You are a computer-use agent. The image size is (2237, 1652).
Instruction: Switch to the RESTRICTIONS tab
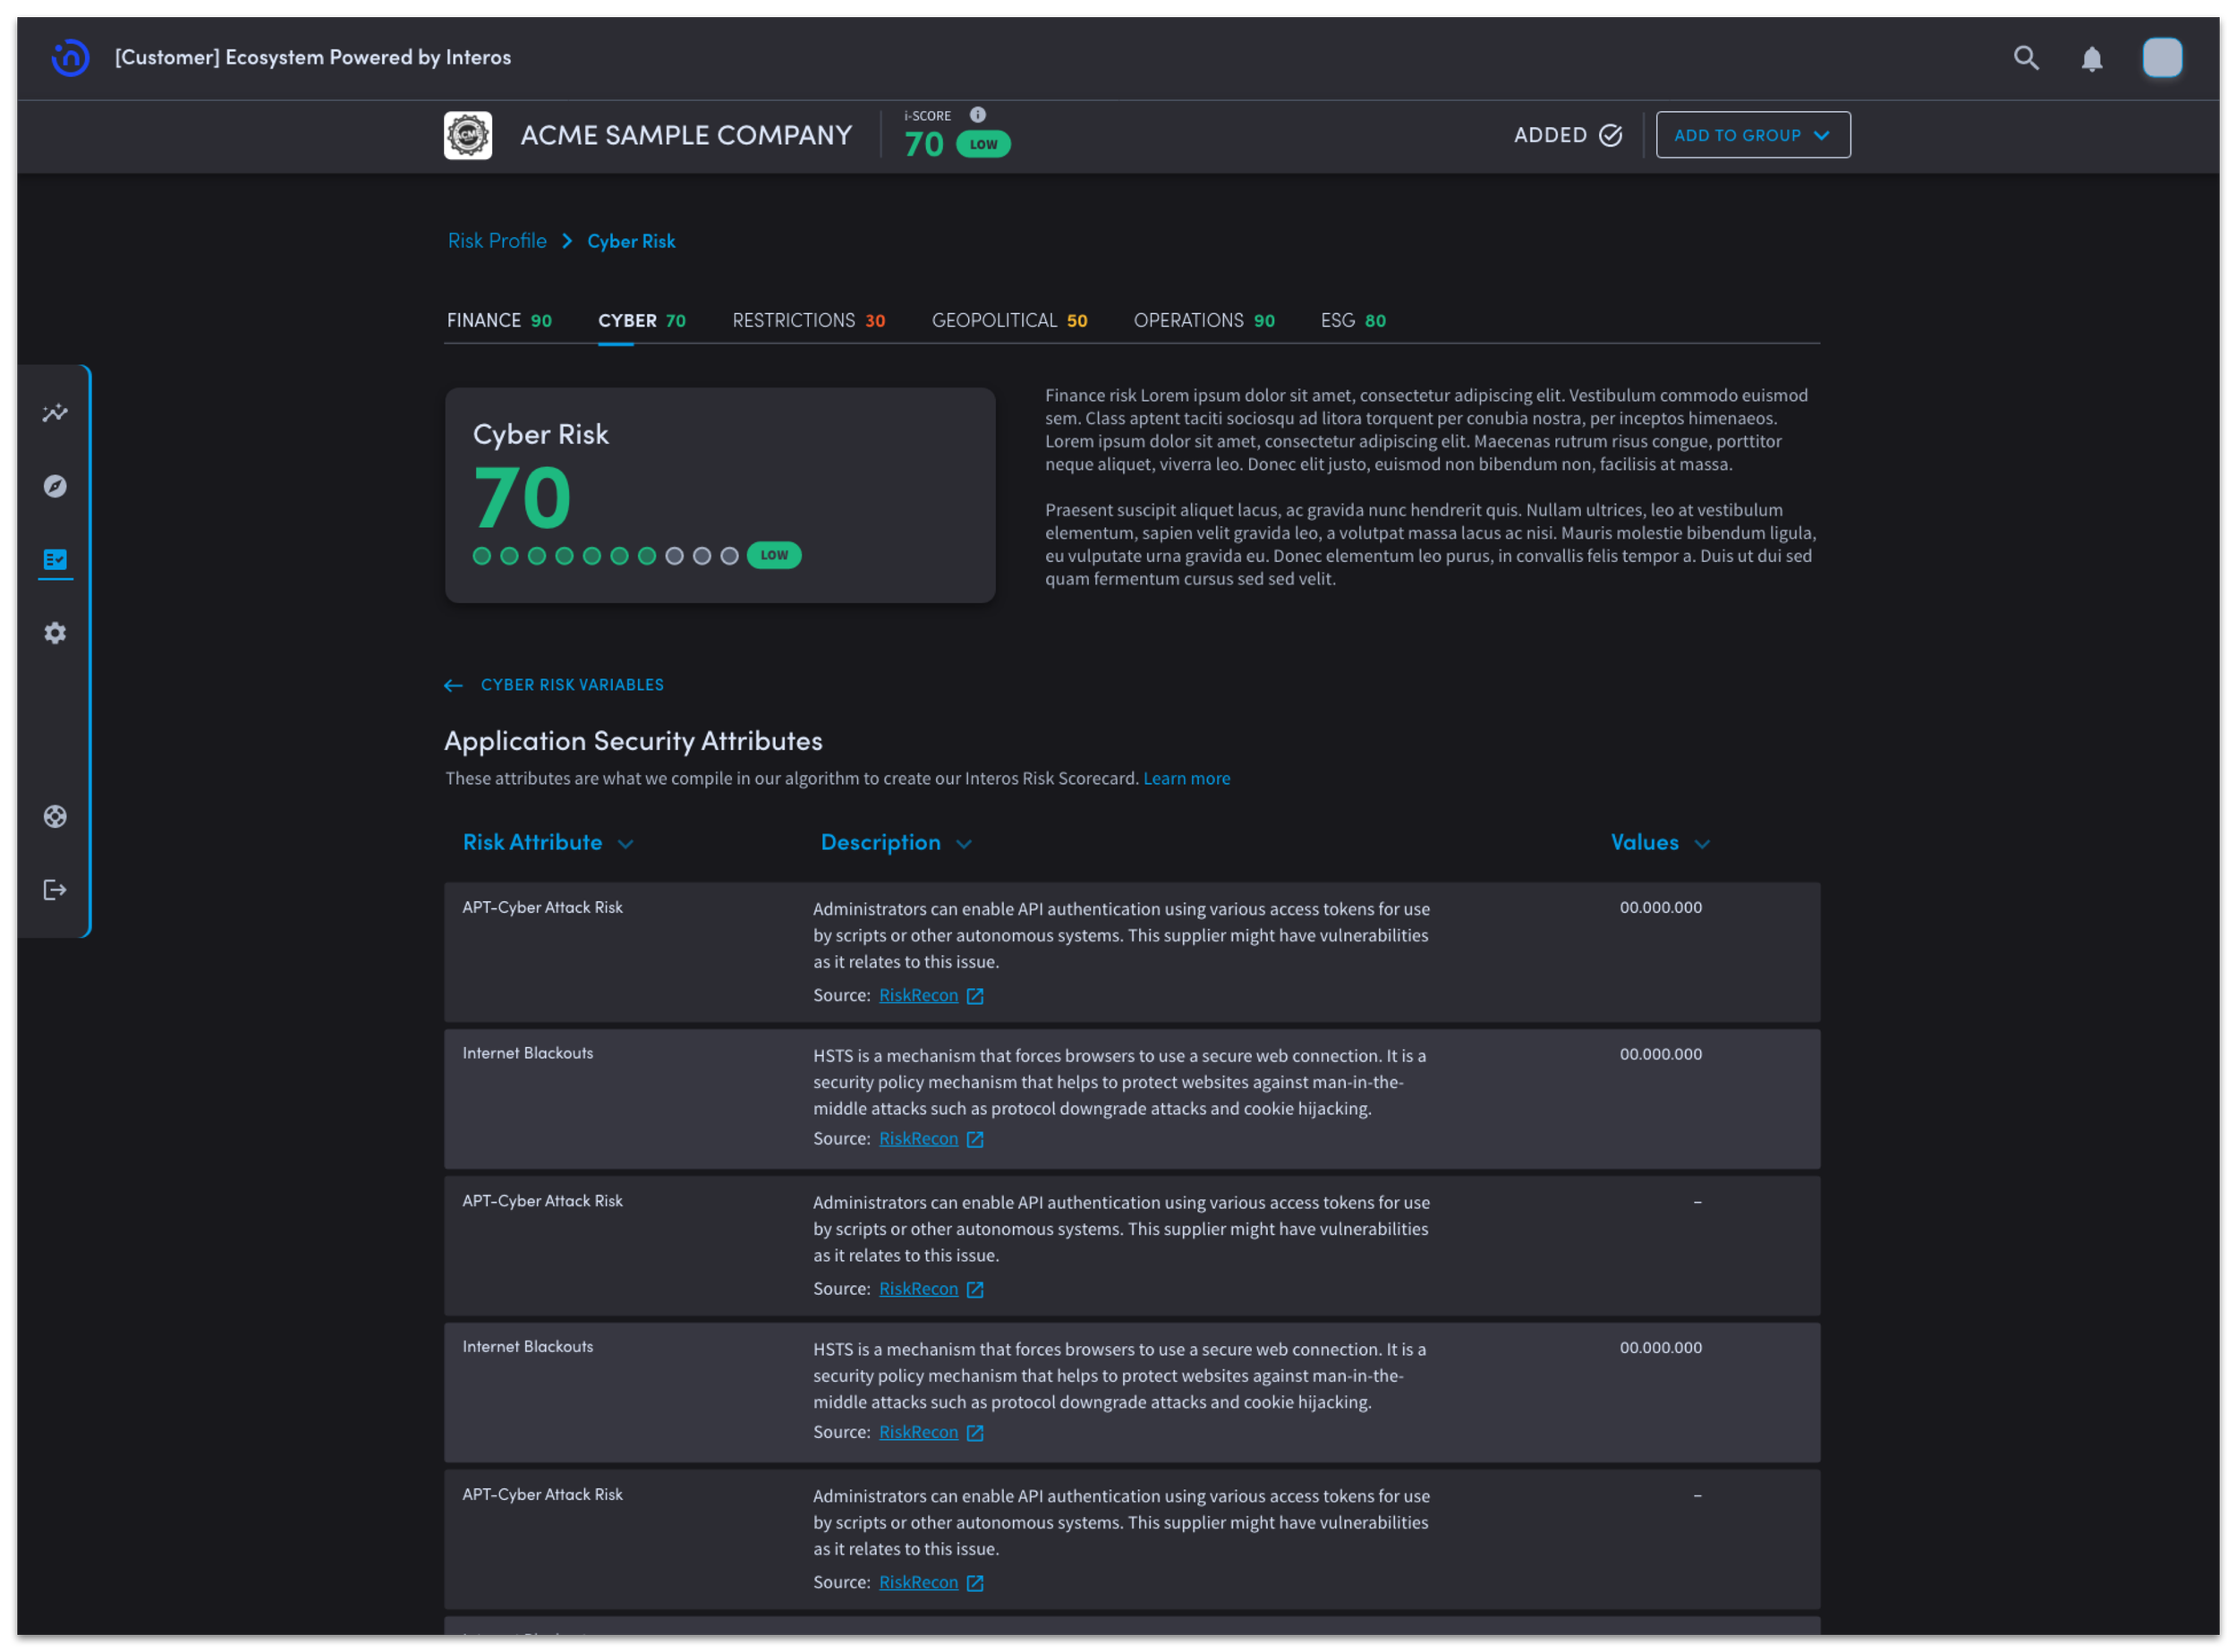tap(808, 321)
